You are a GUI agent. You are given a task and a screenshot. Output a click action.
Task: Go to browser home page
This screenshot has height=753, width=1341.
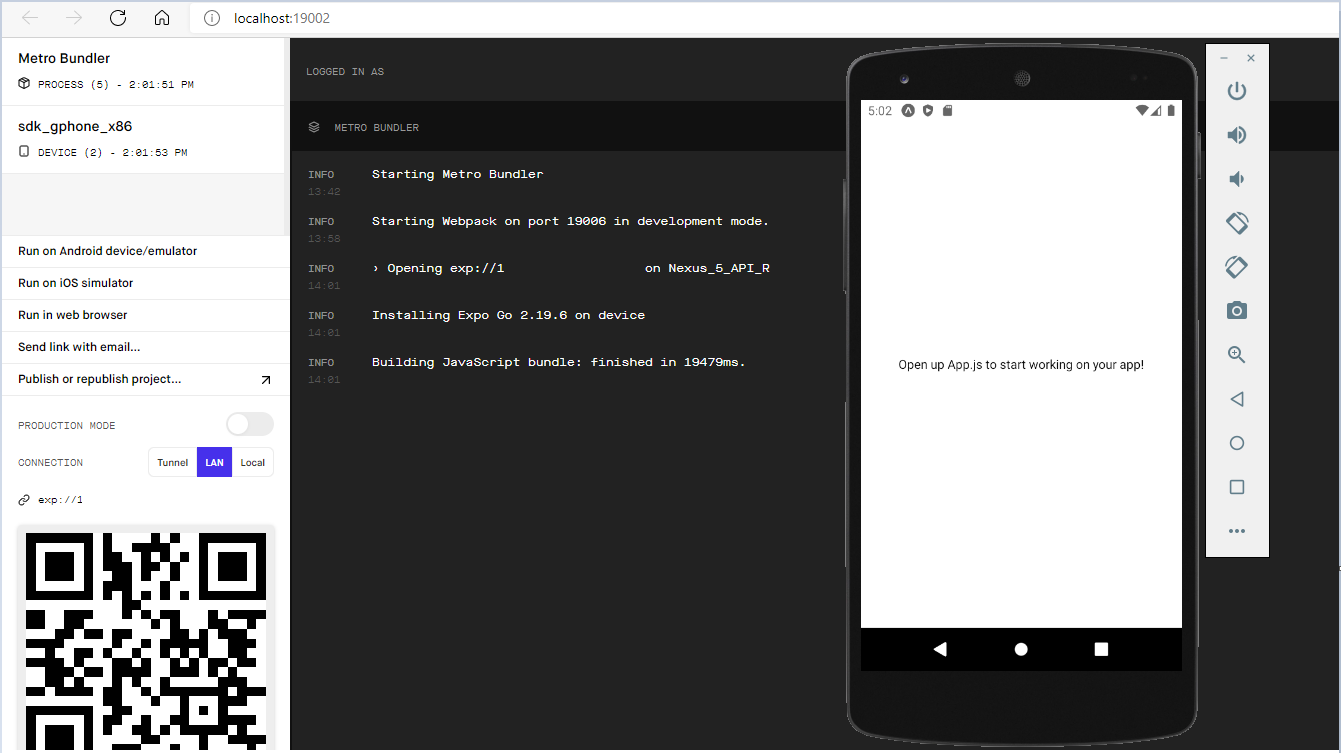[x=162, y=18]
